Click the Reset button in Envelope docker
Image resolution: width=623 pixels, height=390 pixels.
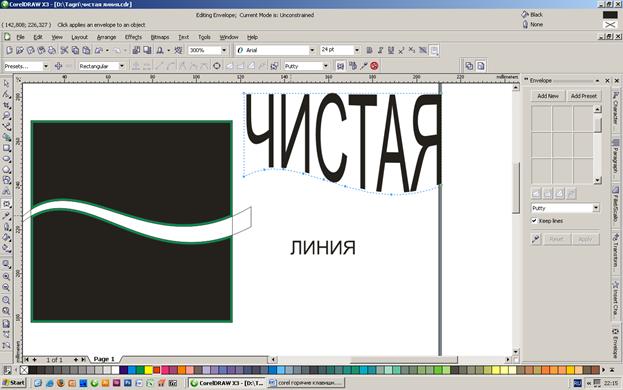[x=556, y=239]
